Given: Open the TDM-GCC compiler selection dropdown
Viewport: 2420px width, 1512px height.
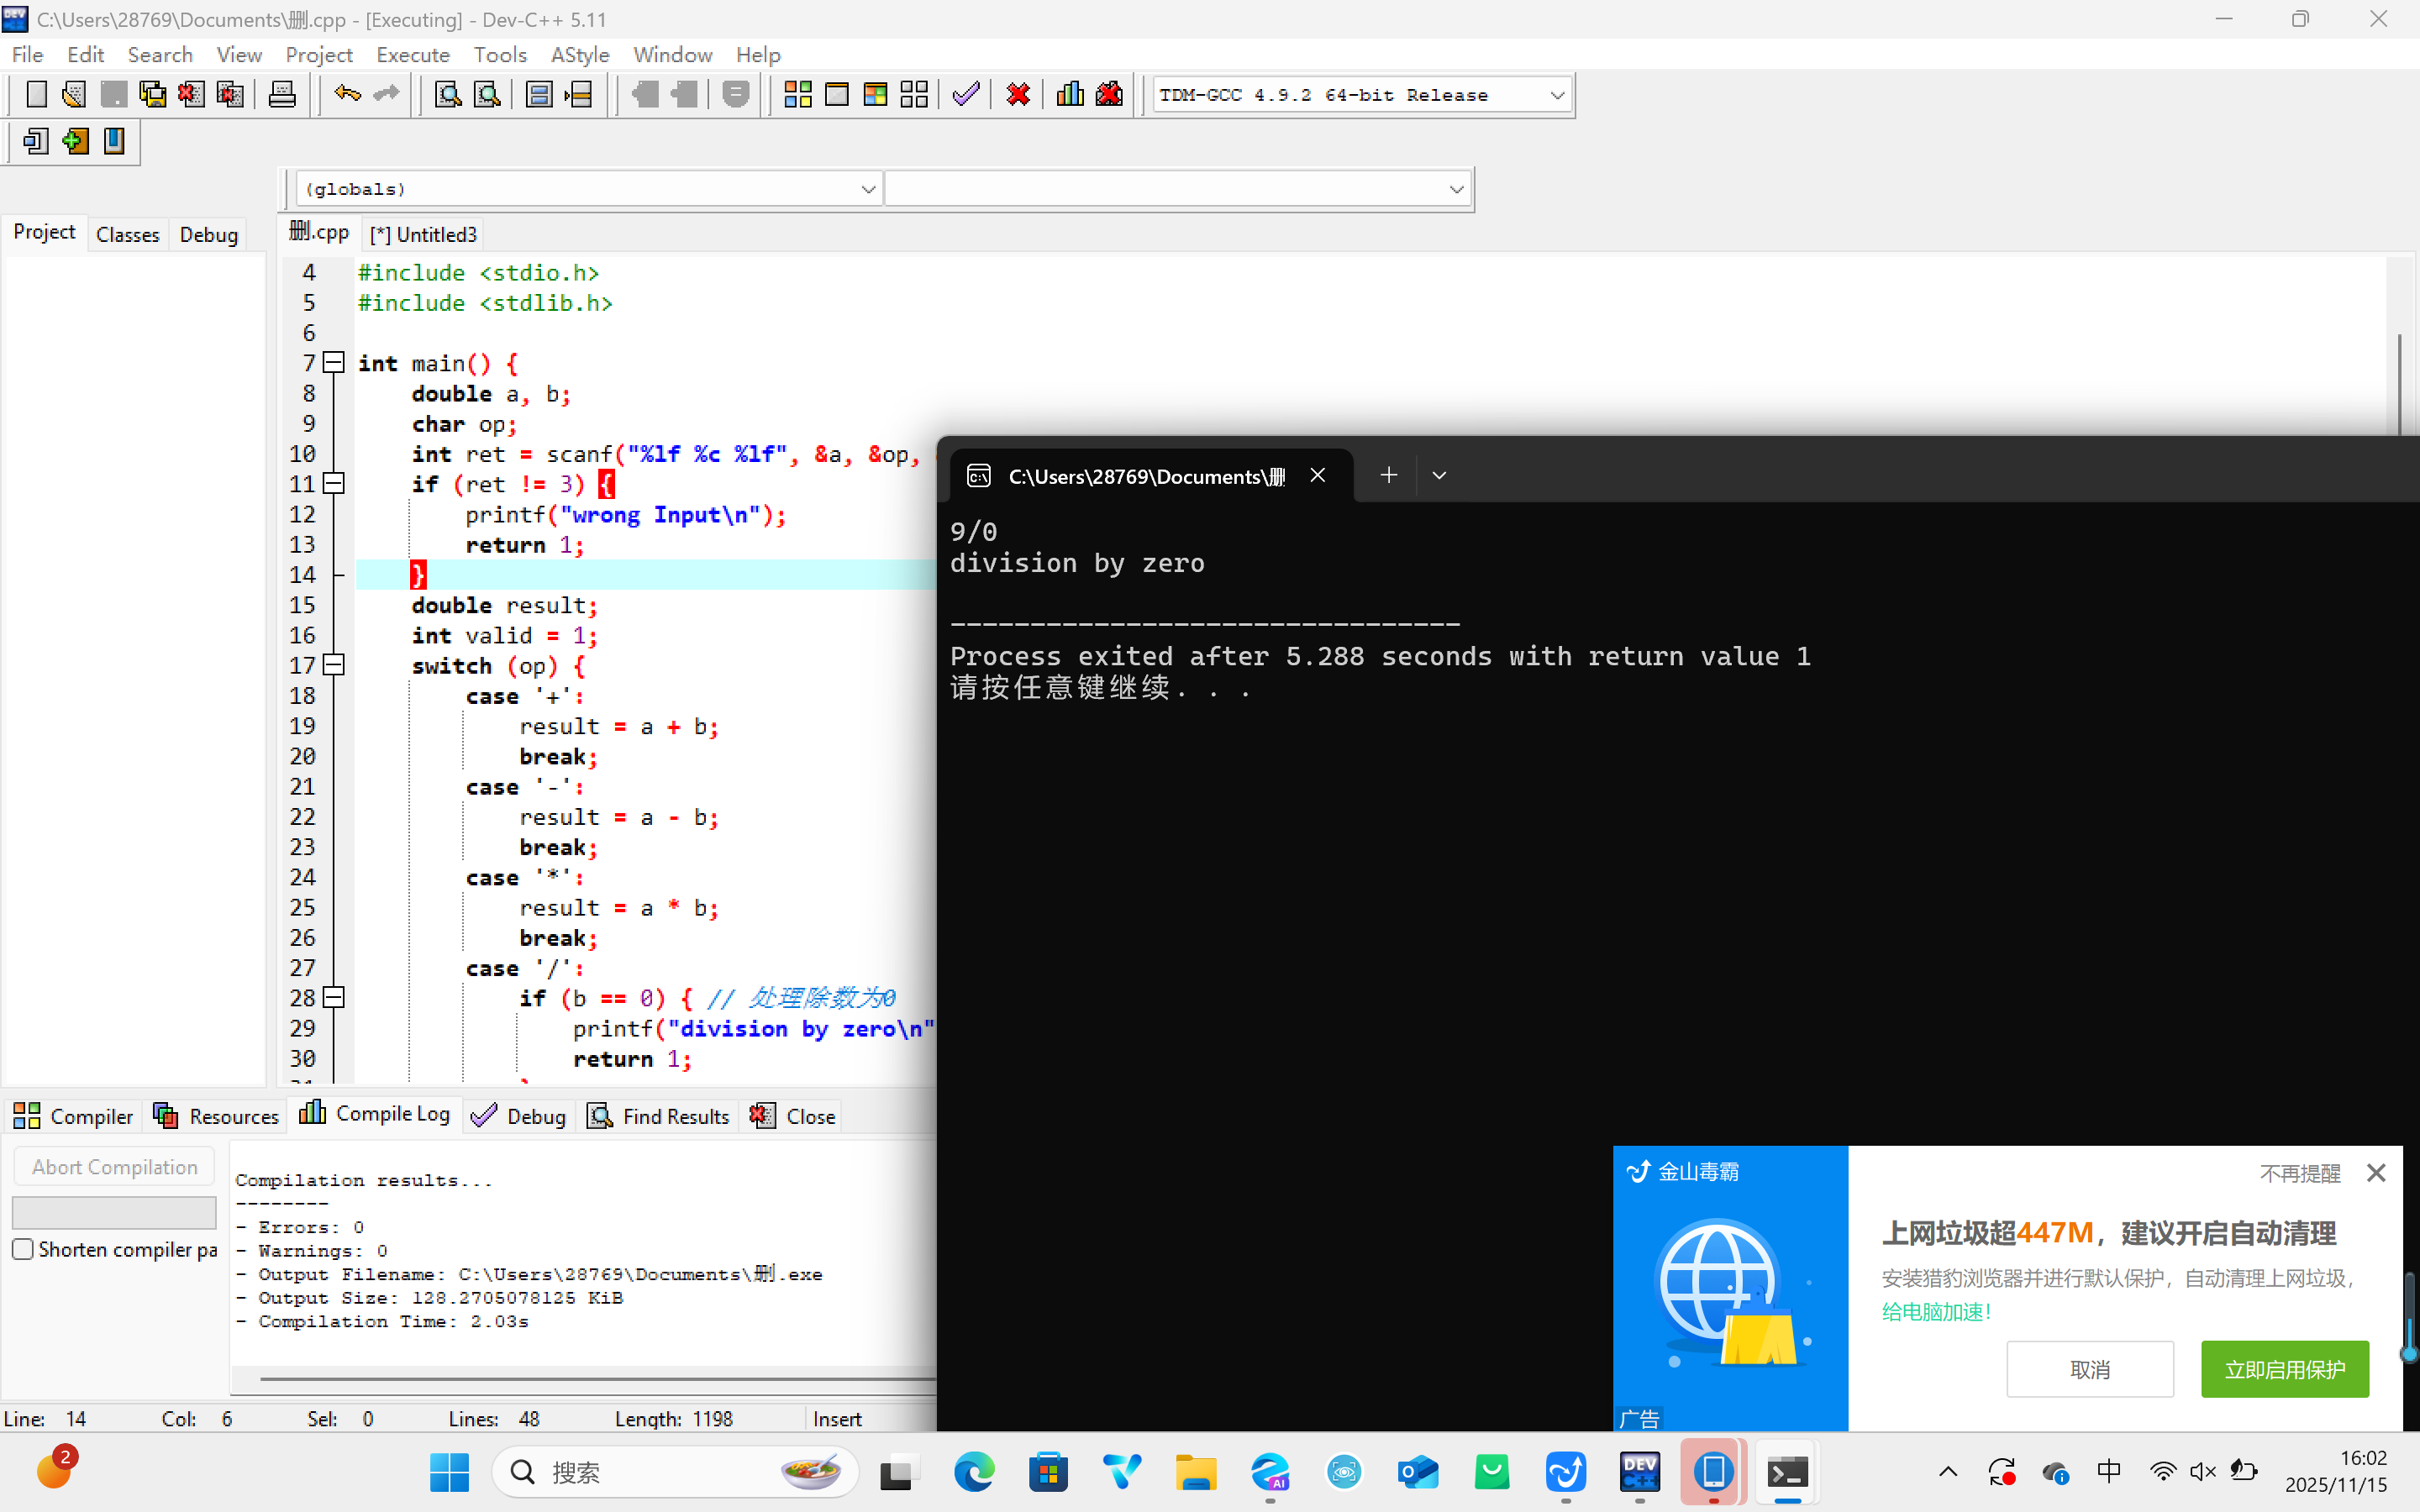Looking at the screenshot, I should click(1556, 96).
